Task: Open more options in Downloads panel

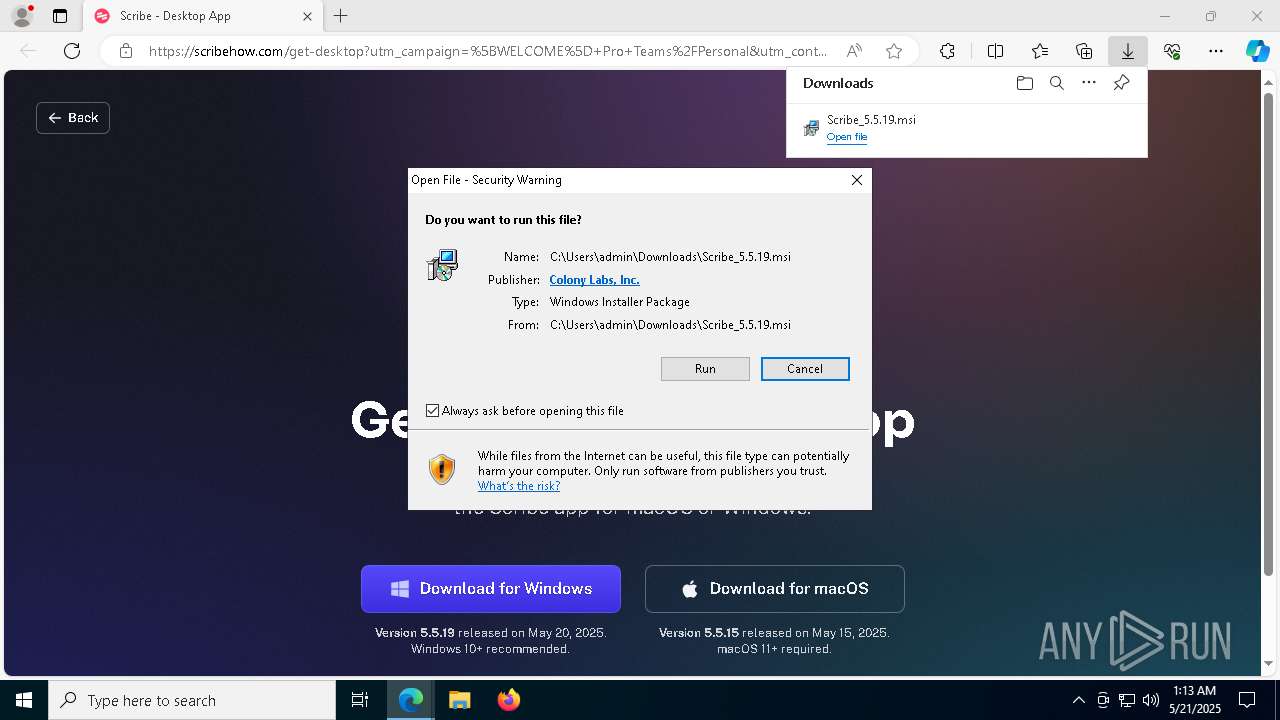Action: 1089,83
